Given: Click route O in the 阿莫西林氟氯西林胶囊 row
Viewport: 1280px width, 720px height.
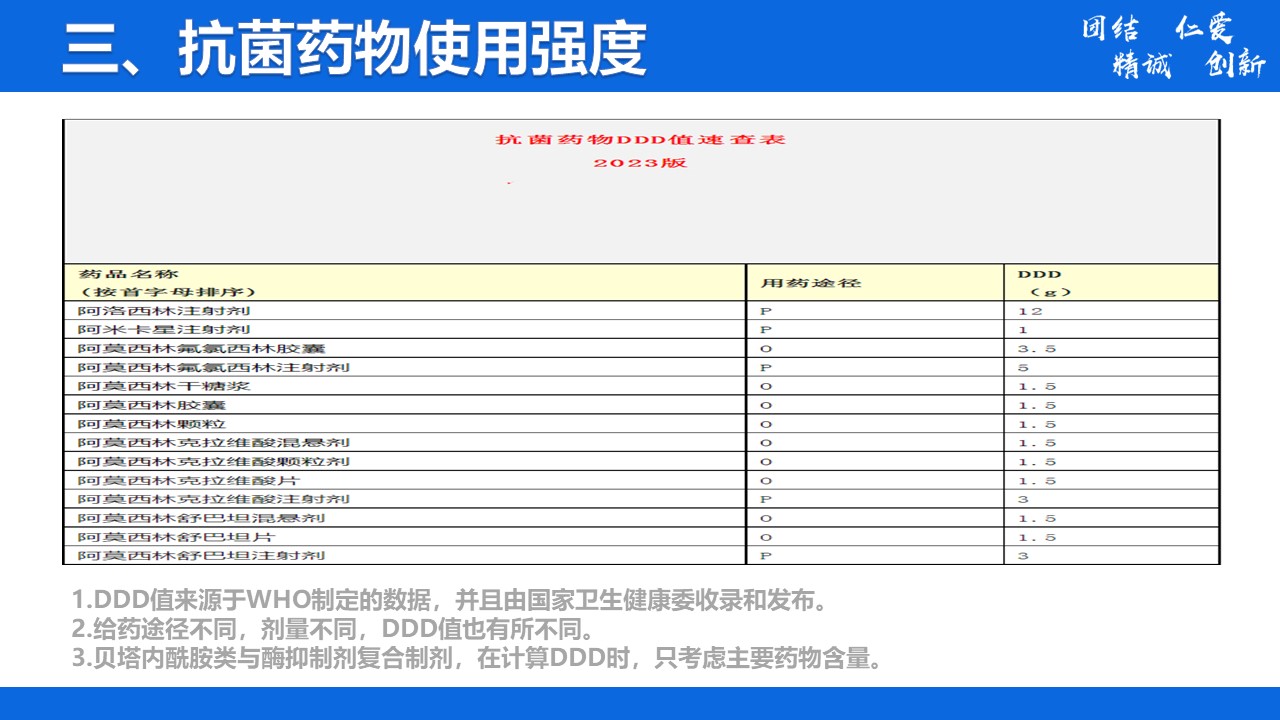Looking at the screenshot, I should tap(767, 349).
